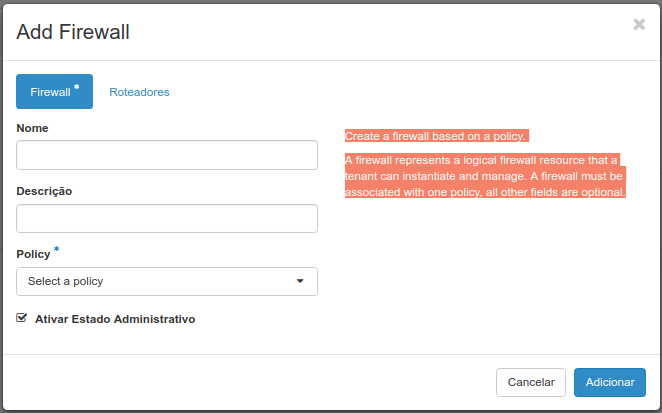Select the placeholder text Select a policy
This screenshot has height=413, width=662.
point(65,281)
